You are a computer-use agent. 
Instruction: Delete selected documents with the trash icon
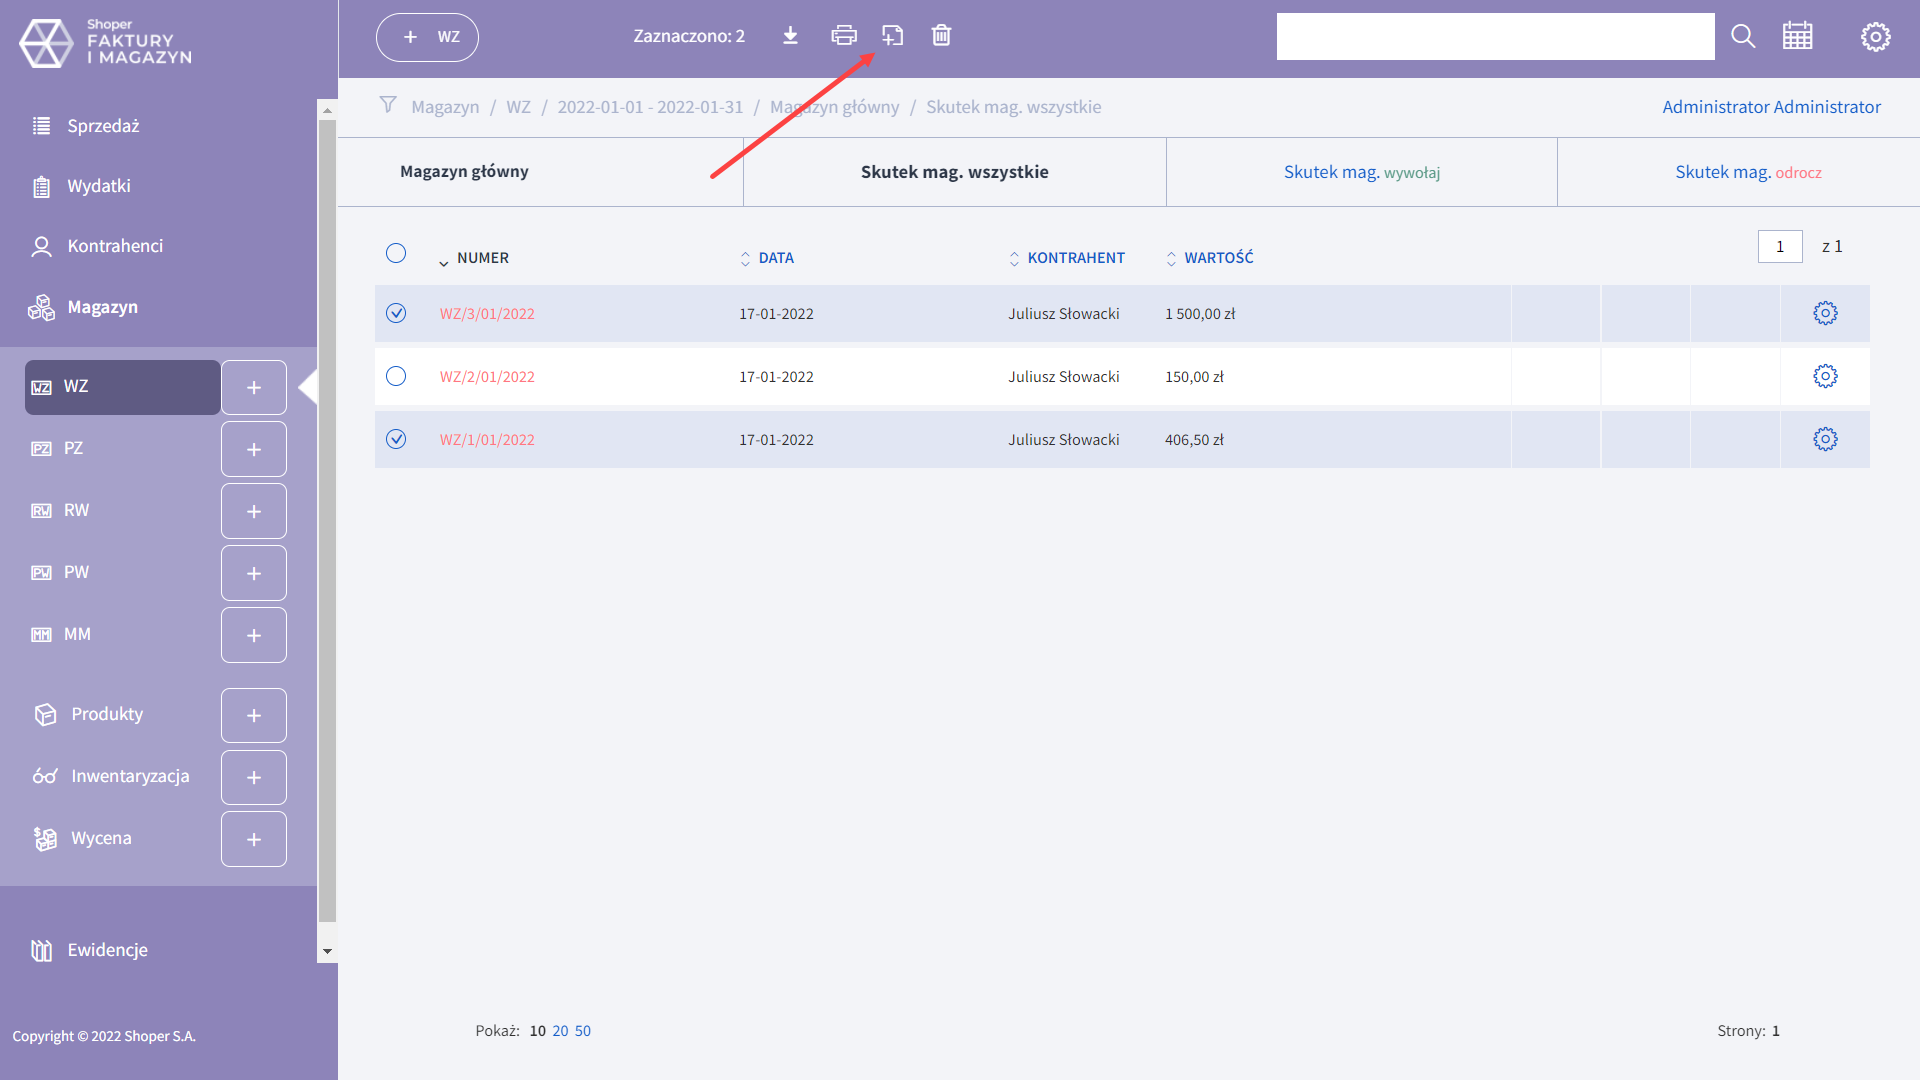(x=941, y=36)
